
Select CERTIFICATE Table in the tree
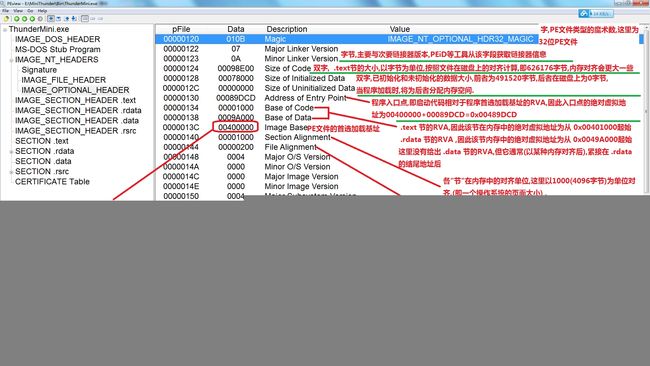coord(52,182)
